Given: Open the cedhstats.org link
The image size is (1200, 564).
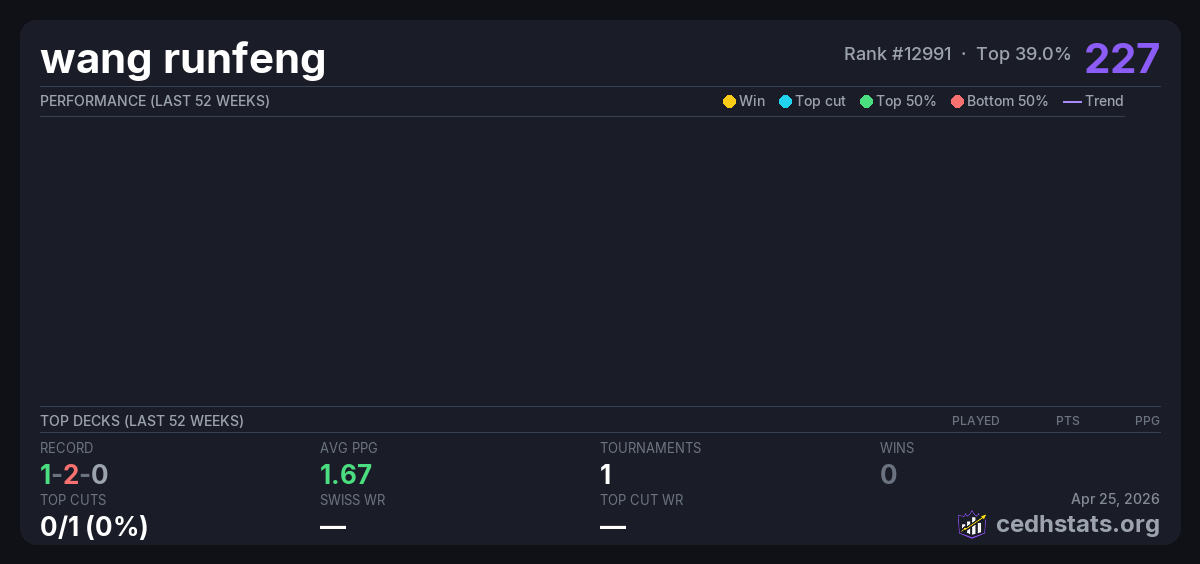Looking at the screenshot, I should tap(1063, 524).
